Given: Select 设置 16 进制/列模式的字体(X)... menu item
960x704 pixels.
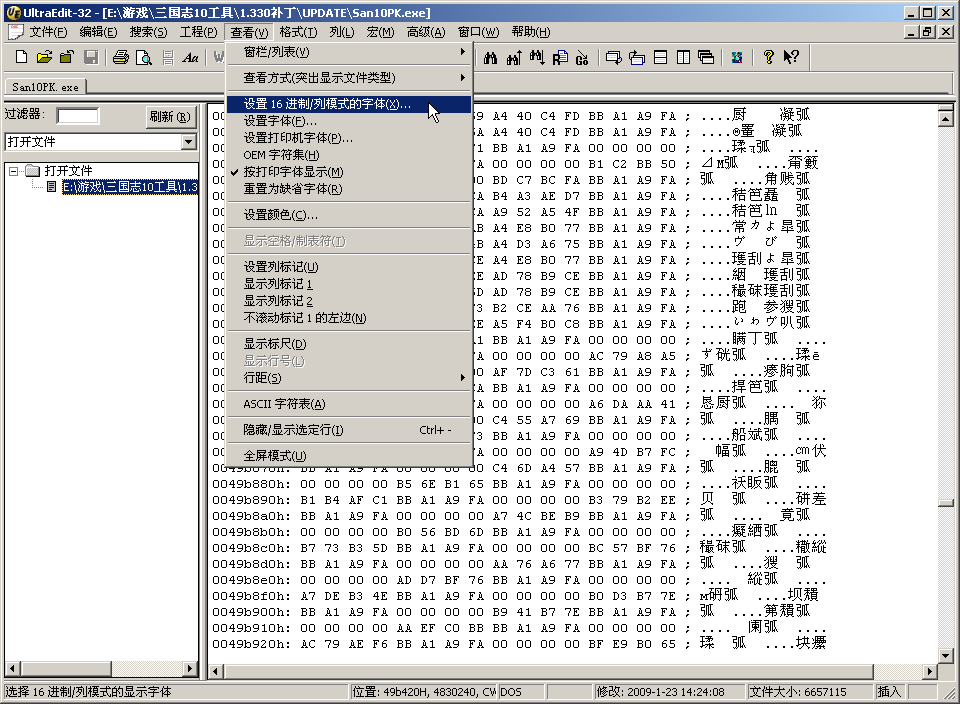Looking at the screenshot, I should point(349,104).
